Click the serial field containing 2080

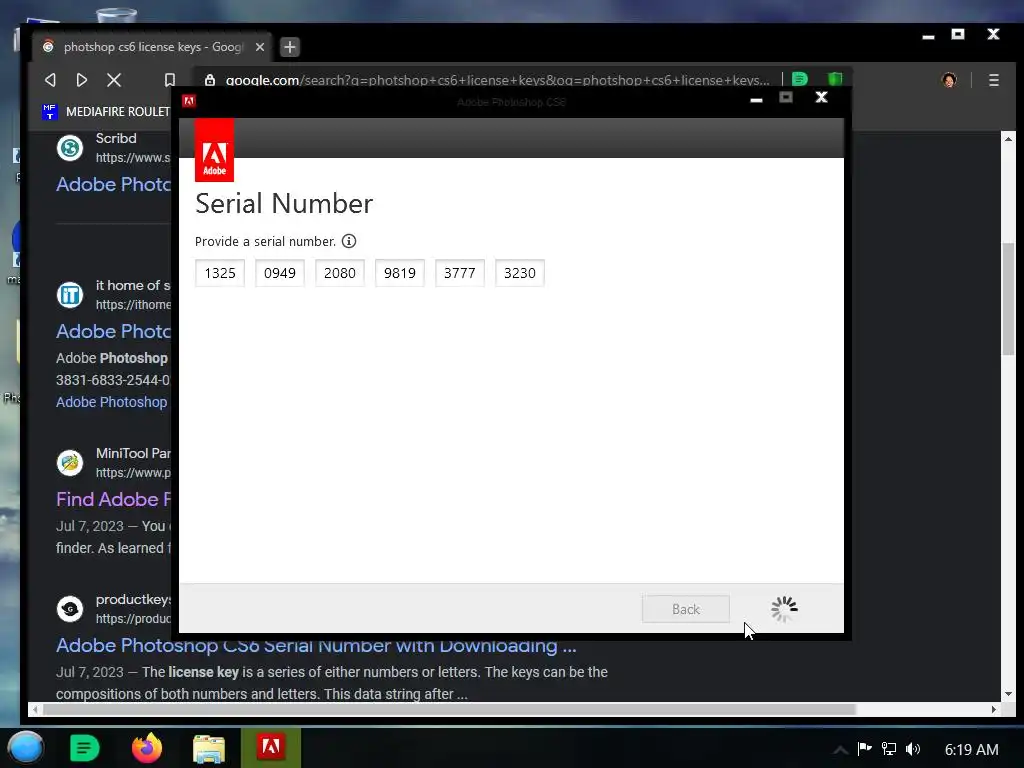340,273
